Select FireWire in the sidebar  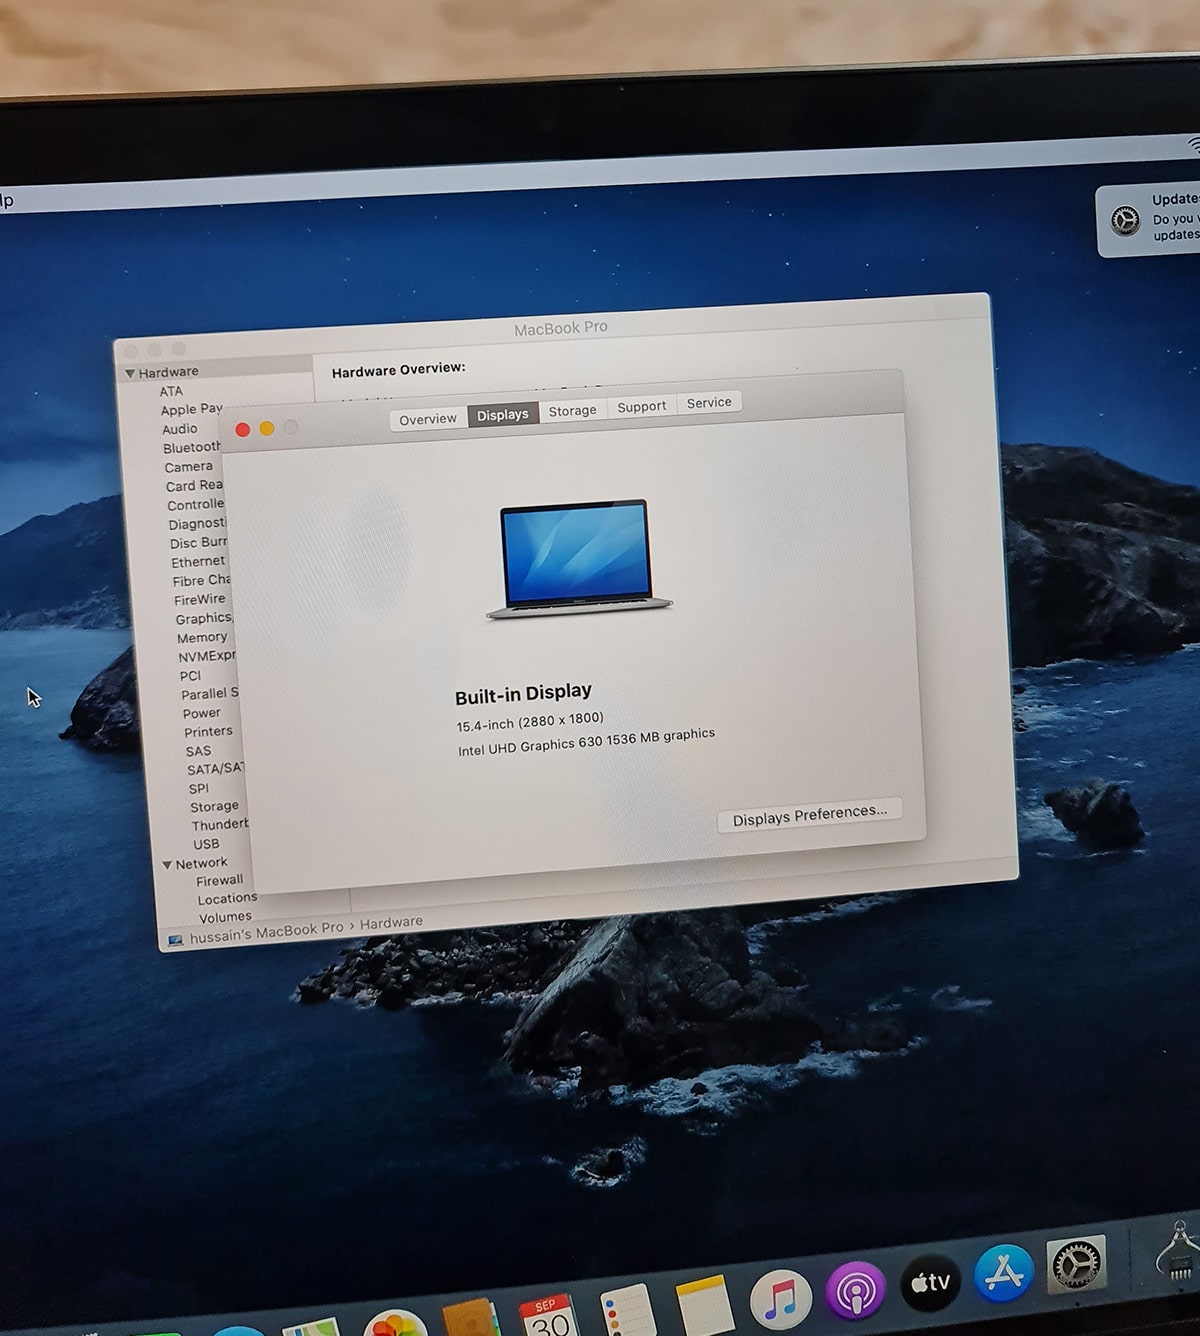coord(200,600)
